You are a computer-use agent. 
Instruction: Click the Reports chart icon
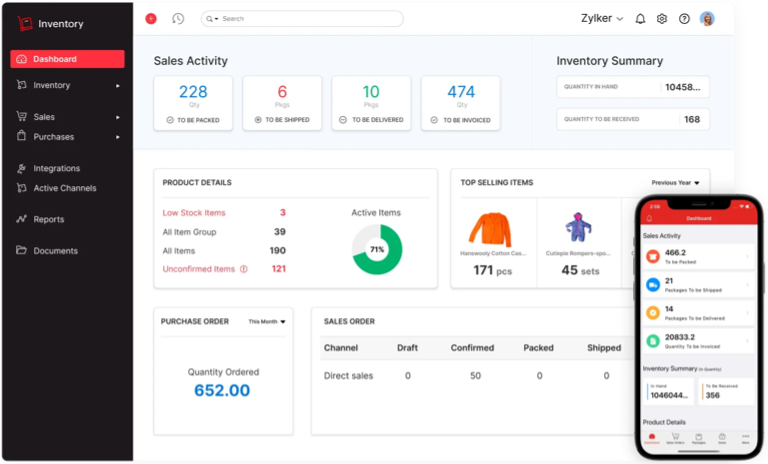(22, 219)
